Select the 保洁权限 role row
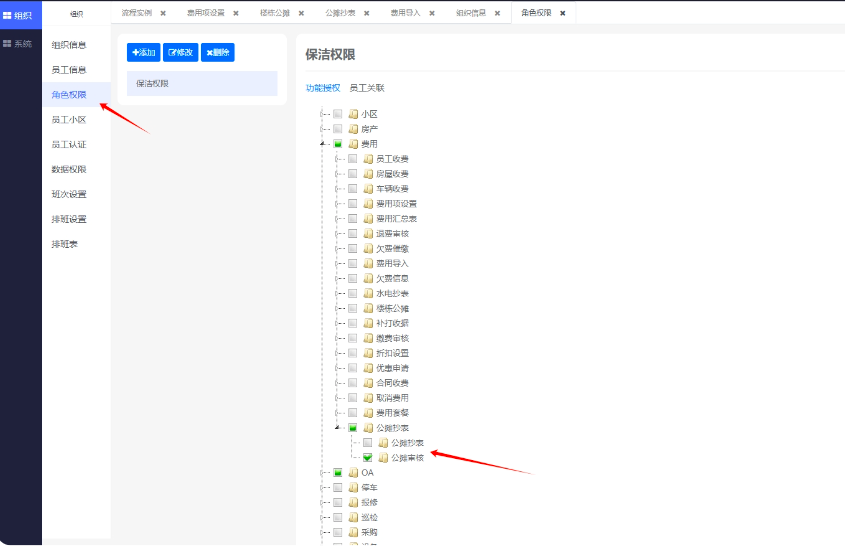Viewport: 845px width, 554px height. click(x=202, y=84)
